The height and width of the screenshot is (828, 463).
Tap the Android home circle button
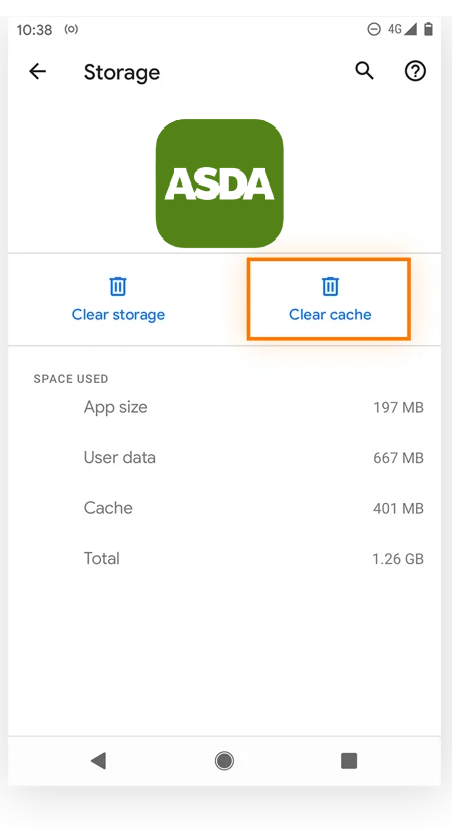pos(224,761)
